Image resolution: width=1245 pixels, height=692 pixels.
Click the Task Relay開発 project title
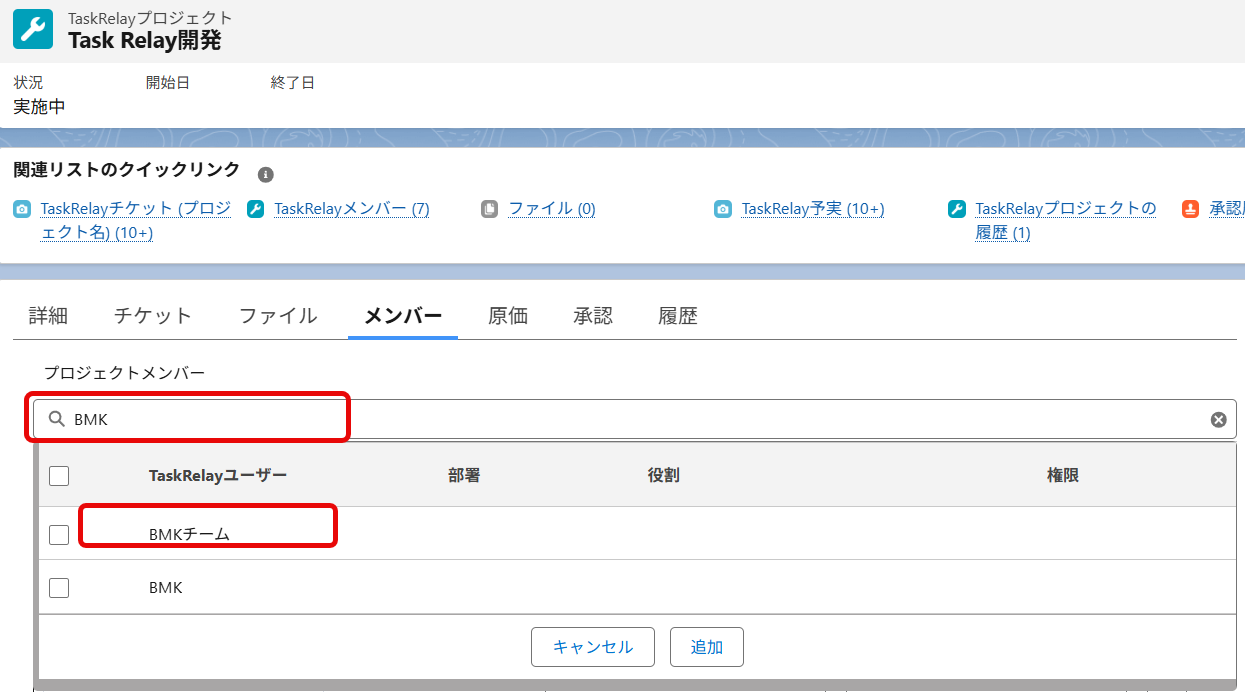click(145, 41)
